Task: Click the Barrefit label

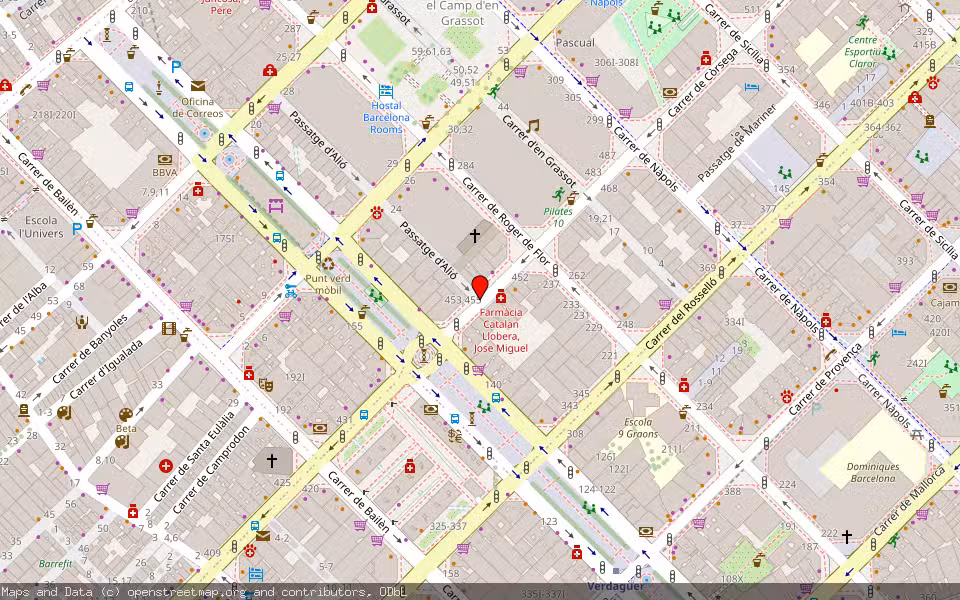Action: click(x=55, y=563)
